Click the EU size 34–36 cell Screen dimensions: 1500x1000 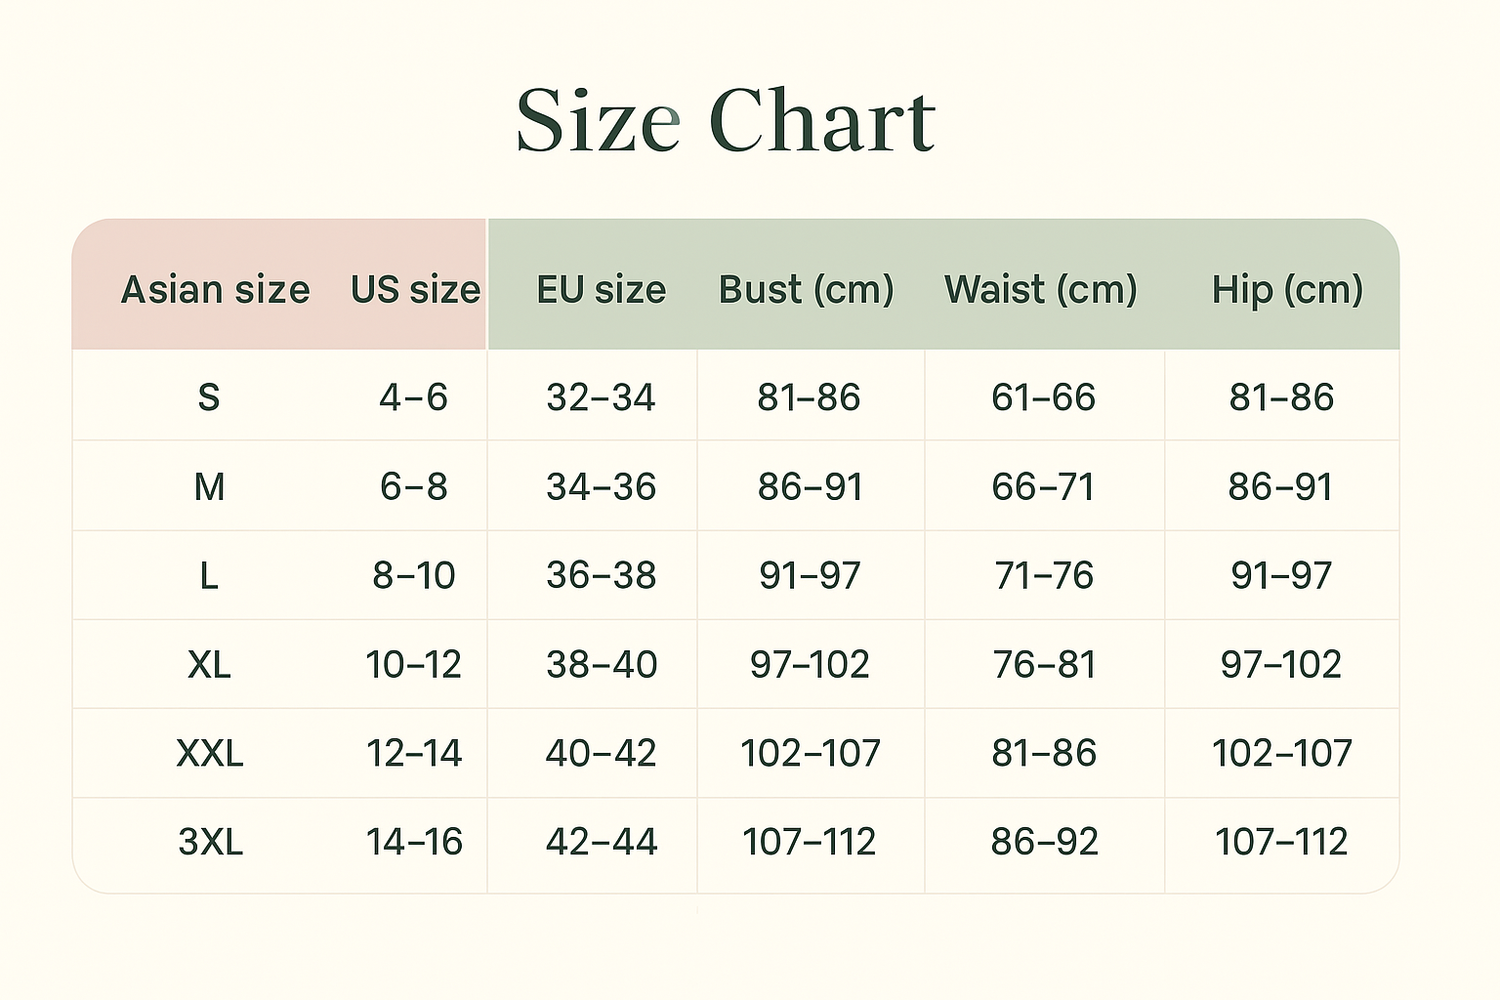click(x=601, y=487)
